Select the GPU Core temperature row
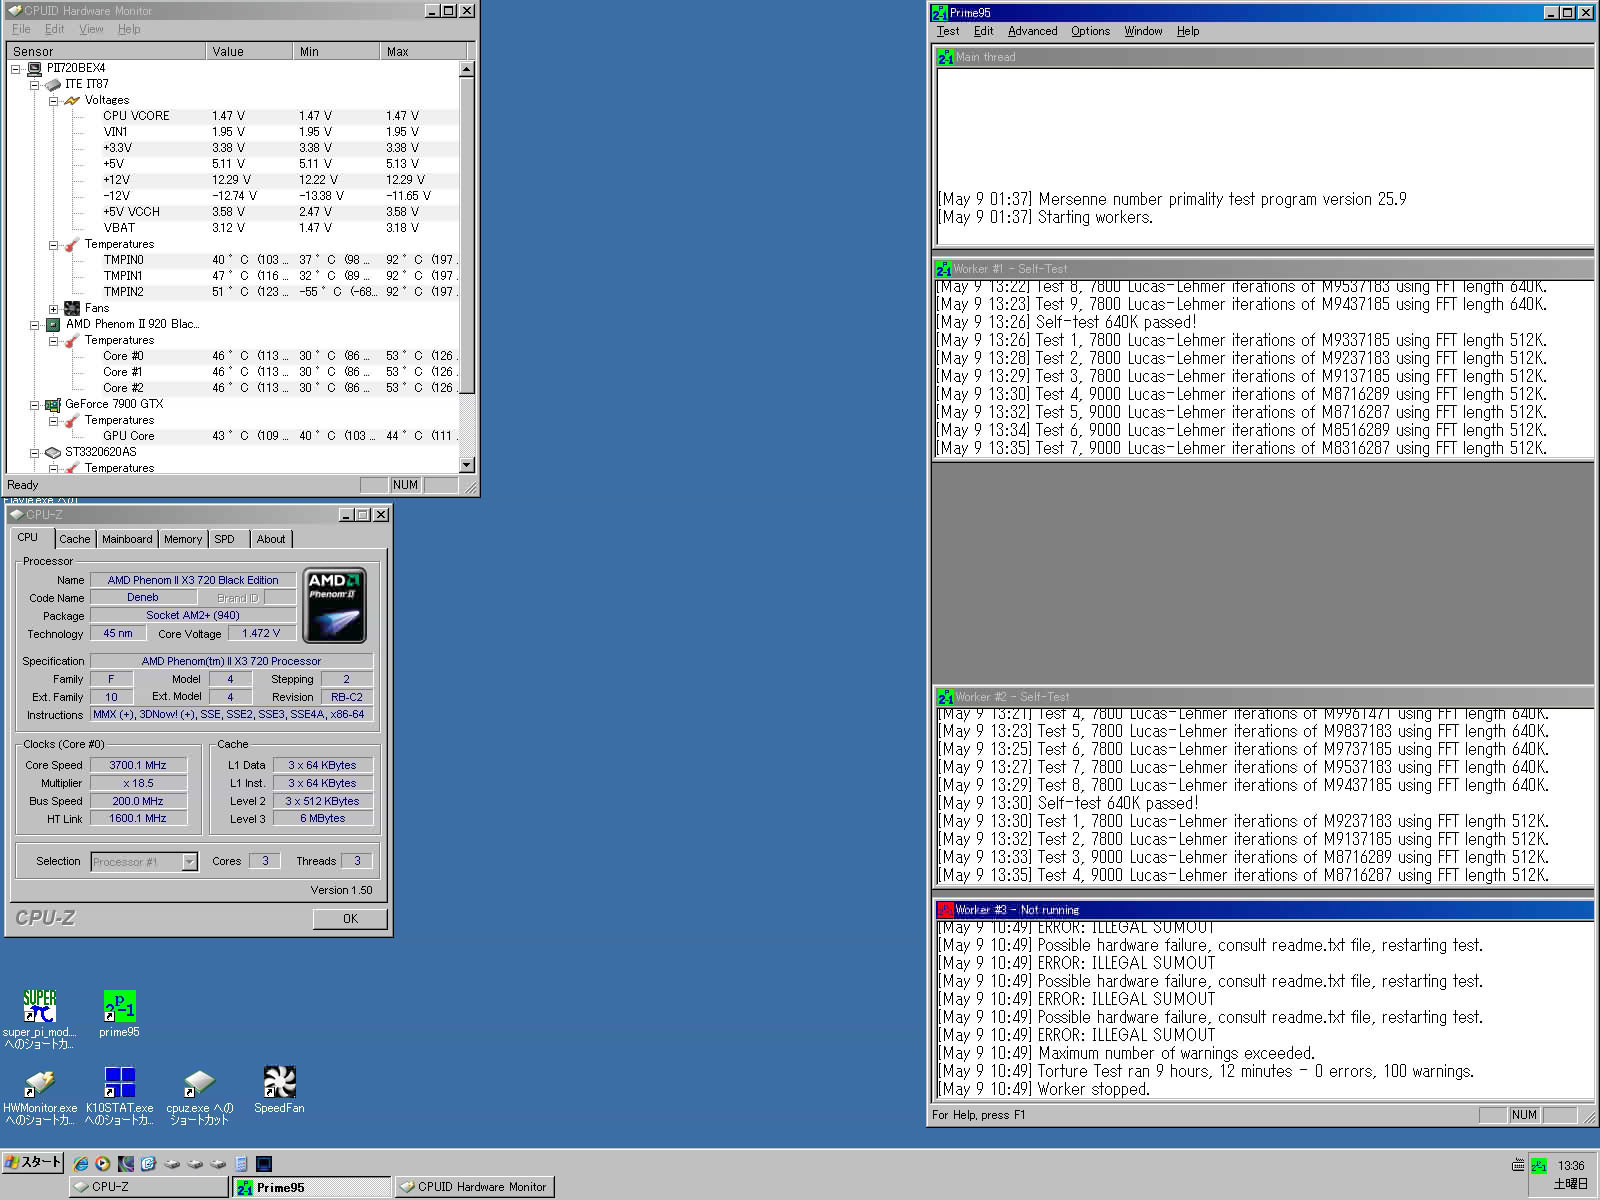The height and width of the screenshot is (1200, 1600). 232,436
